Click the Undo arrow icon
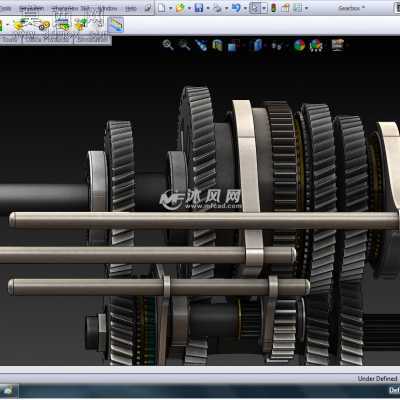This screenshot has height=400, width=400. pyautogui.click(x=236, y=8)
